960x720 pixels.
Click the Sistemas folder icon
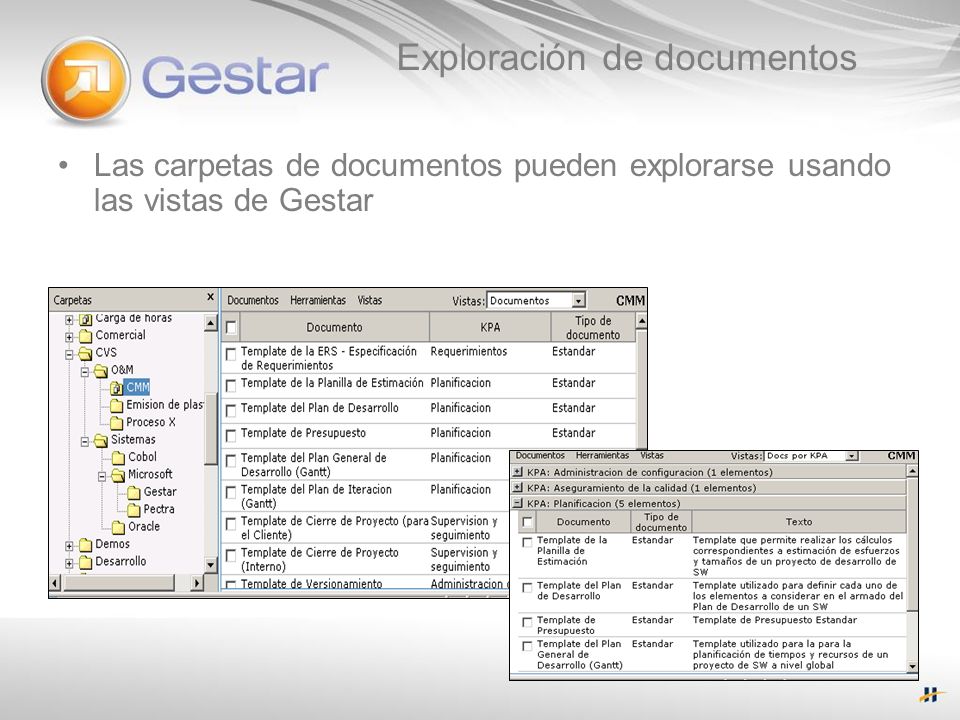pyautogui.click(x=101, y=440)
